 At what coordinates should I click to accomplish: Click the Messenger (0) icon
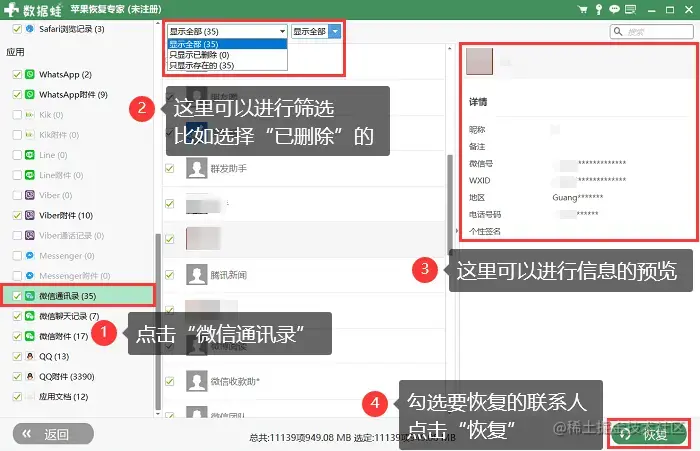[30, 255]
